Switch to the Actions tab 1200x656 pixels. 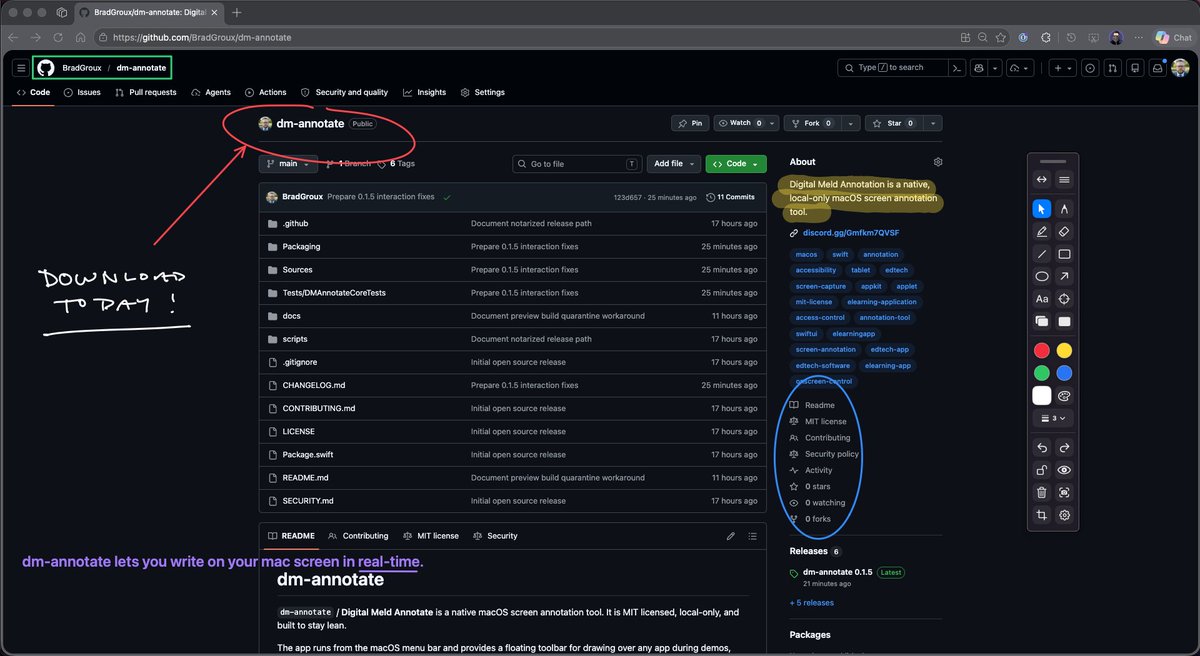[266, 92]
